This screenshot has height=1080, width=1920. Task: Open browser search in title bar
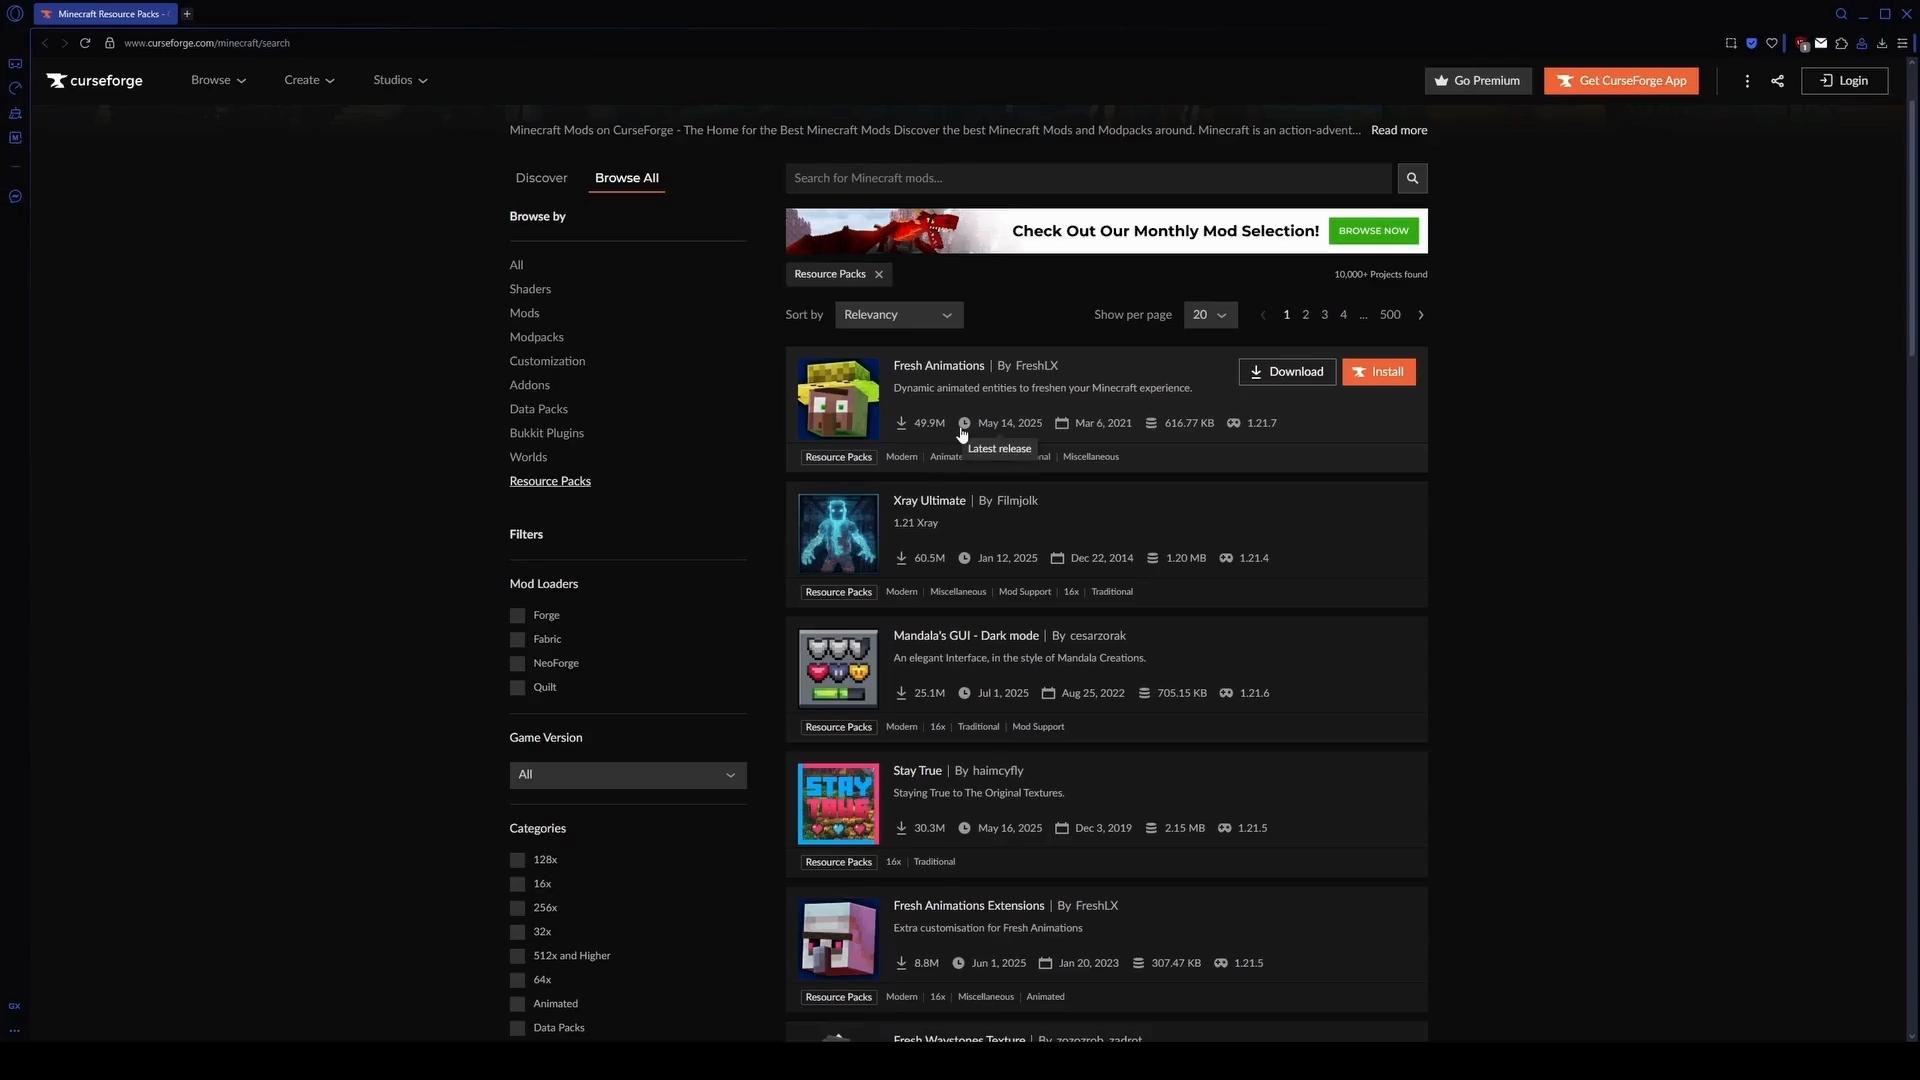1840,14
